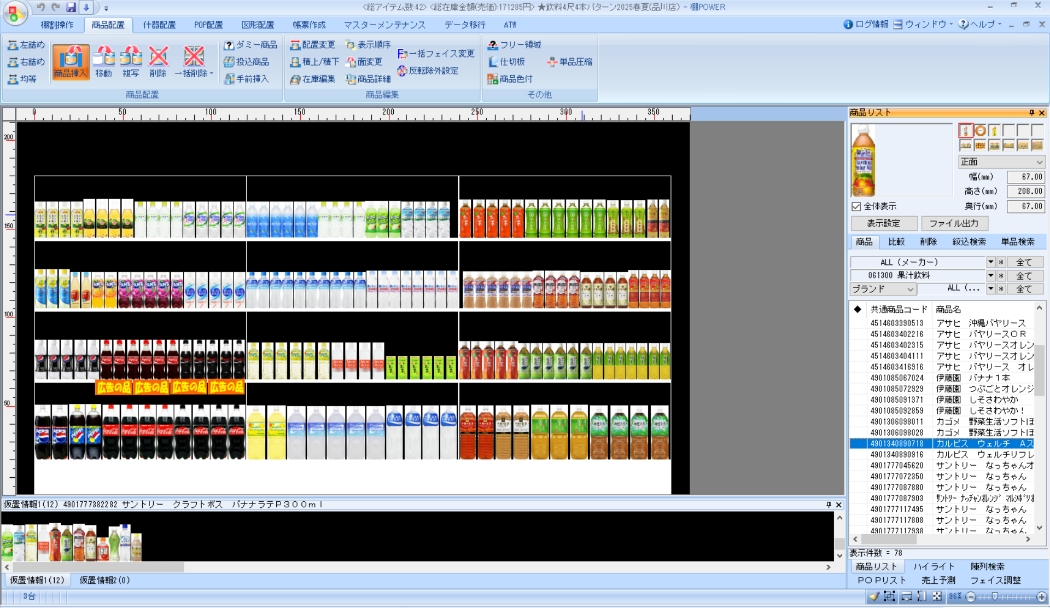The height and width of the screenshot is (608, 1050).
Task: Open the ブランド dropdown filter
Action: (x=883, y=289)
